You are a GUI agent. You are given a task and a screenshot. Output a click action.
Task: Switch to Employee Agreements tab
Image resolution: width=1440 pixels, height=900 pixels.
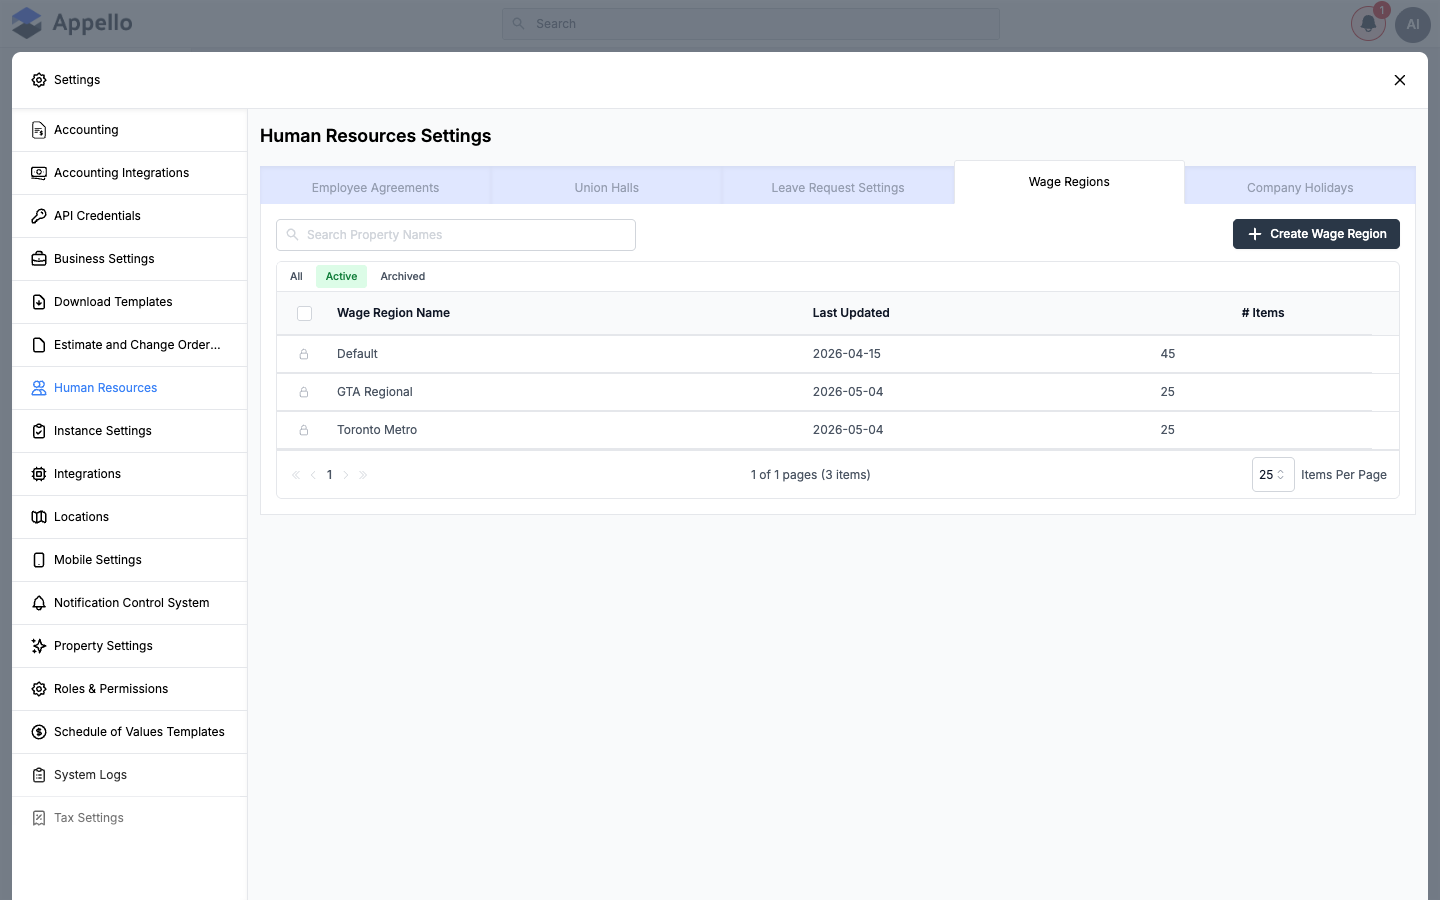pos(375,188)
